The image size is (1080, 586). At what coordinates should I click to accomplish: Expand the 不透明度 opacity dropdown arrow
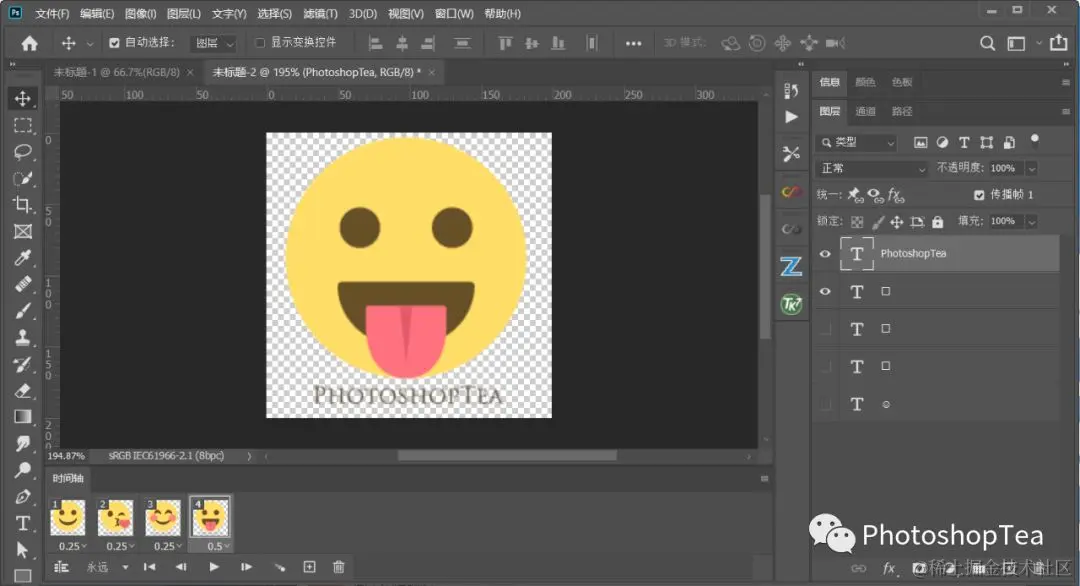point(1031,169)
